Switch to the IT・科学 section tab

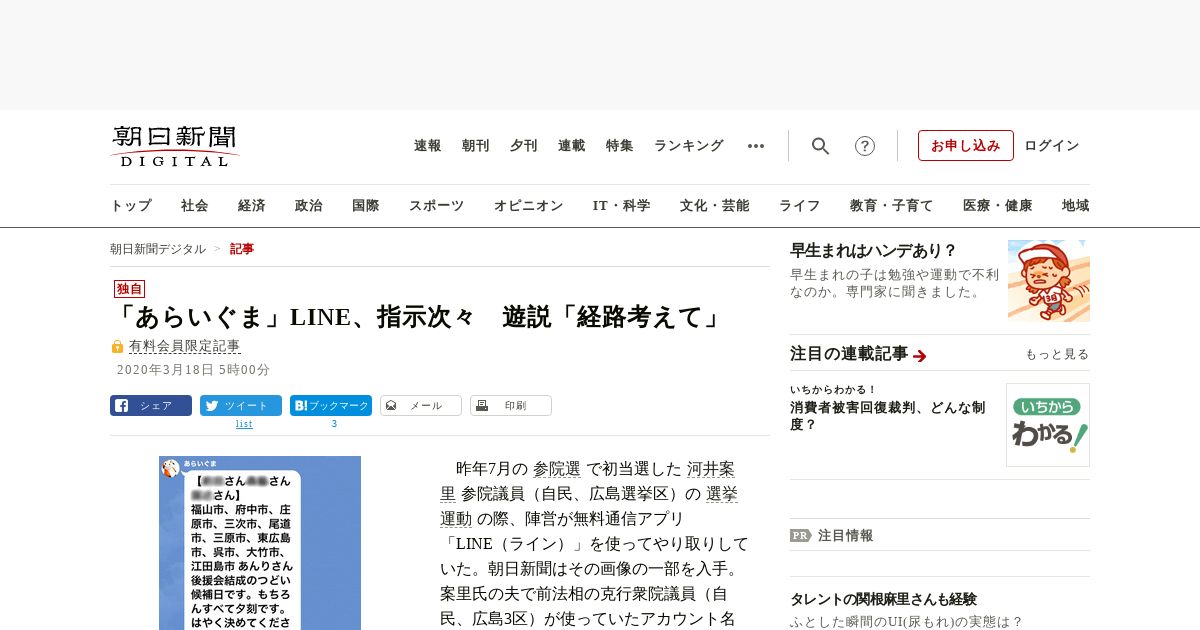pos(622,206)
